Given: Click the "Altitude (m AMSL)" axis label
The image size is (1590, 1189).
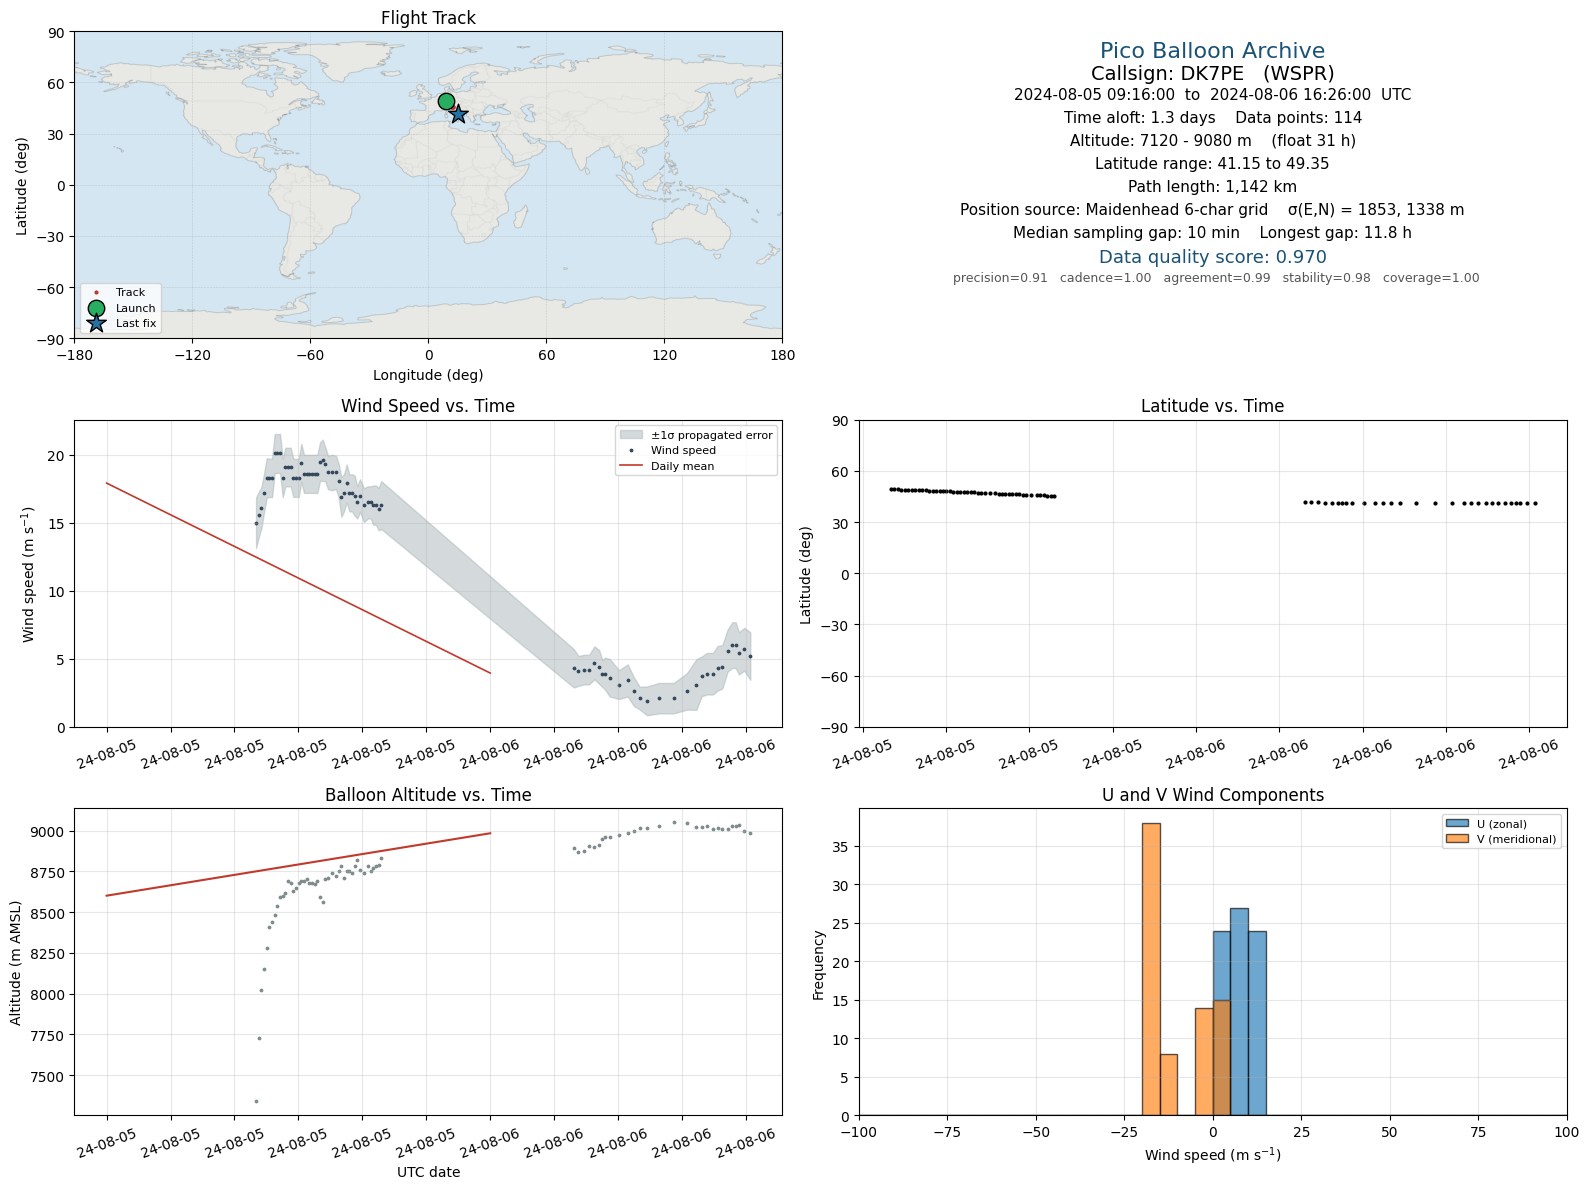Looking at the screenshot, I should [x=16, y=962].
